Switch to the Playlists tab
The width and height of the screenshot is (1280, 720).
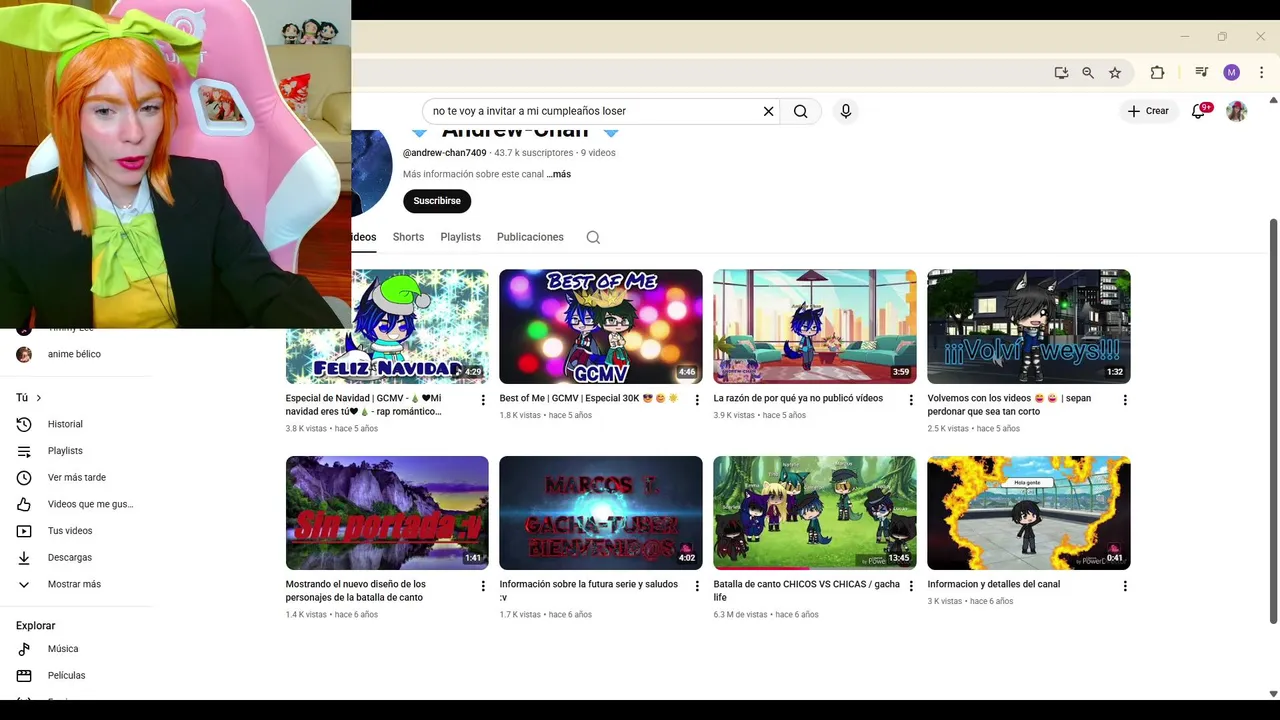(x=460, y=237)
